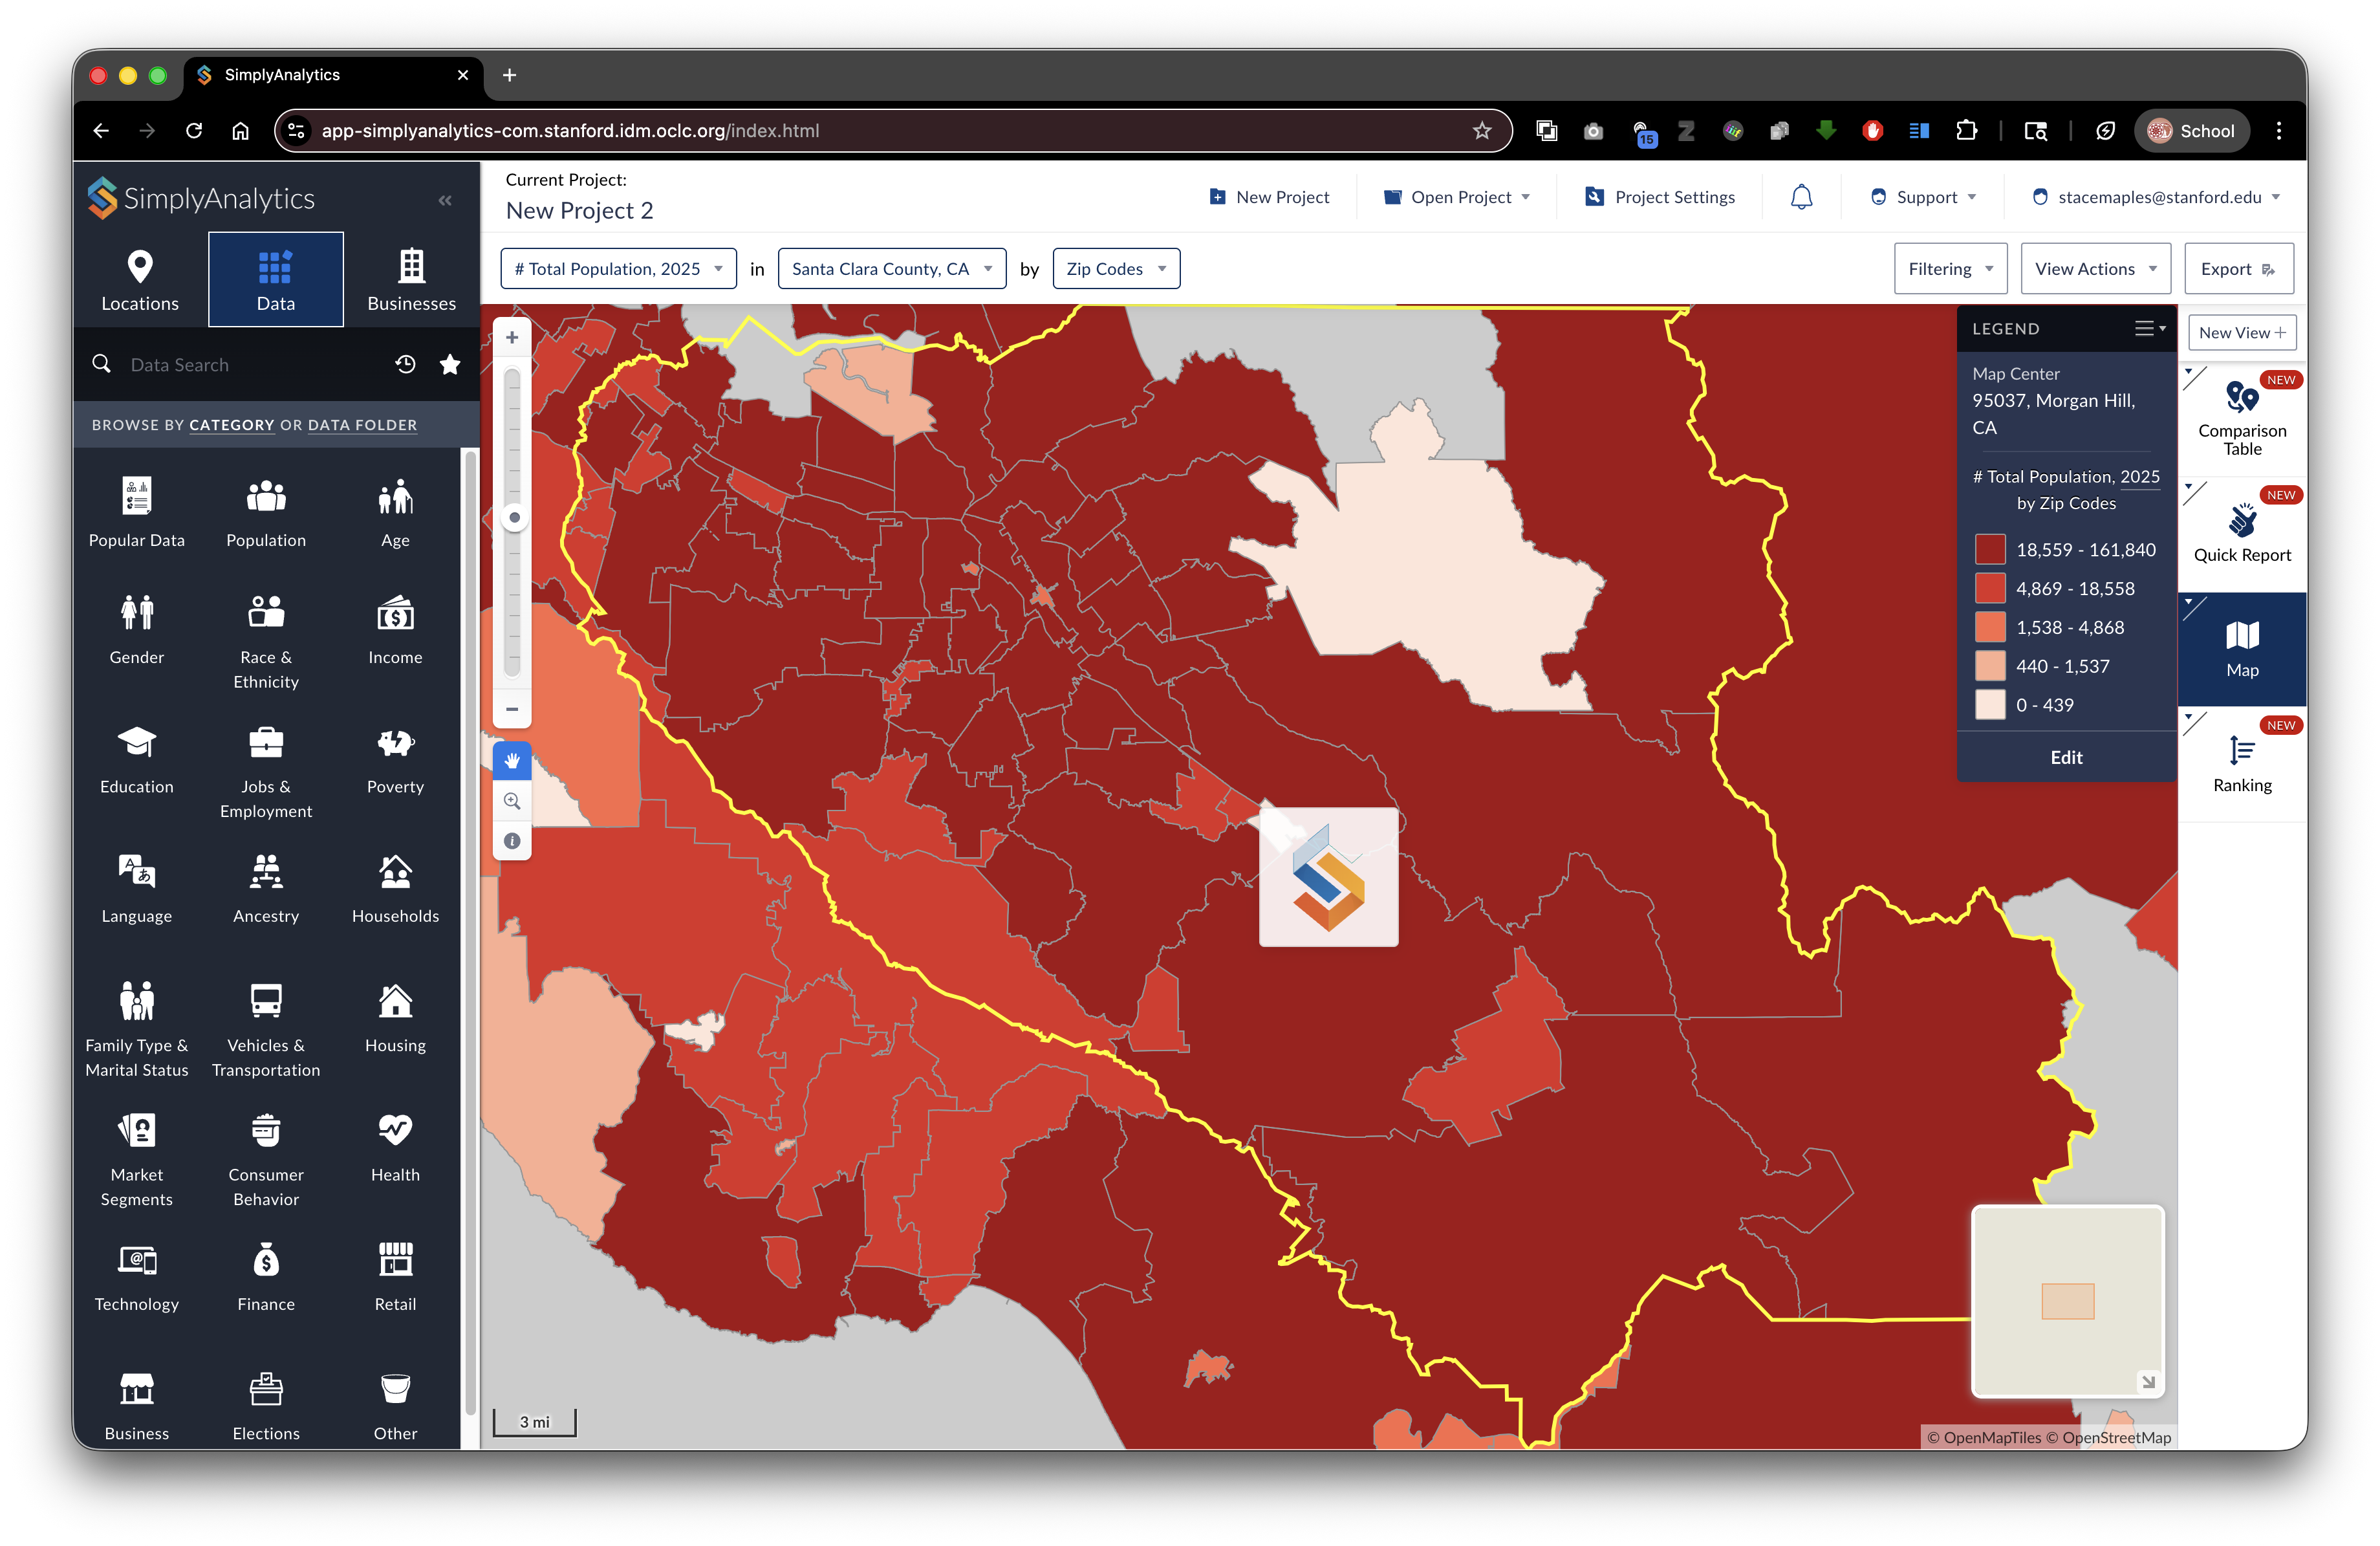The width and height of the screenshot is (2380, 1546).
Task: Browse by DATA FOLDER link
Action: 362,425
